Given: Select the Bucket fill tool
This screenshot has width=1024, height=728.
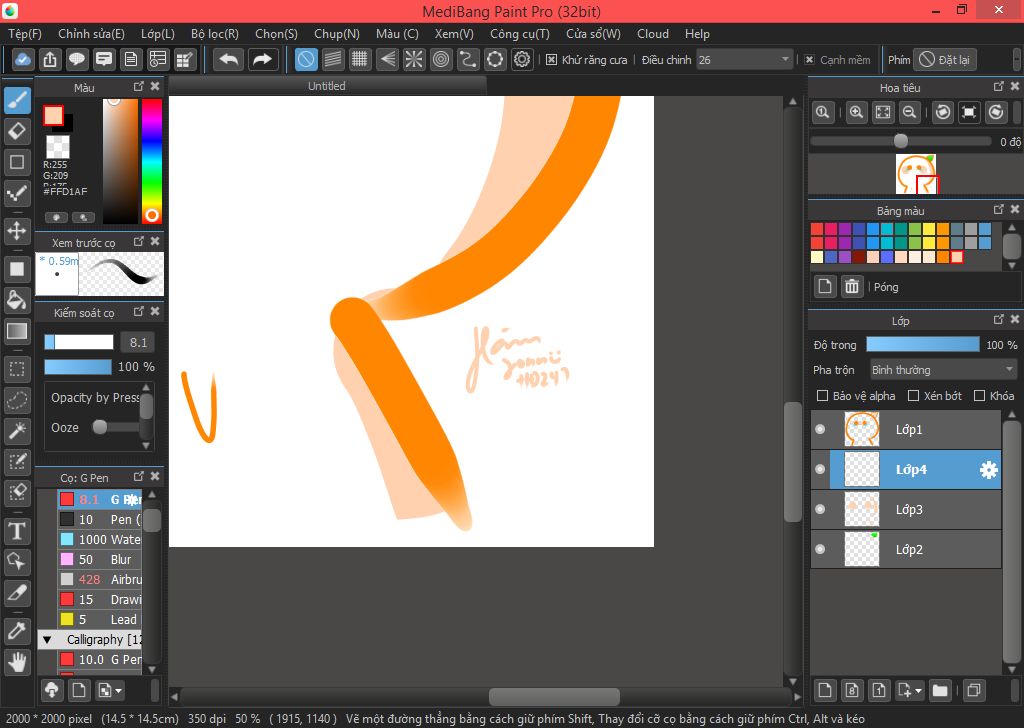Looking at the screenshot, I should [x=18, y=300].
